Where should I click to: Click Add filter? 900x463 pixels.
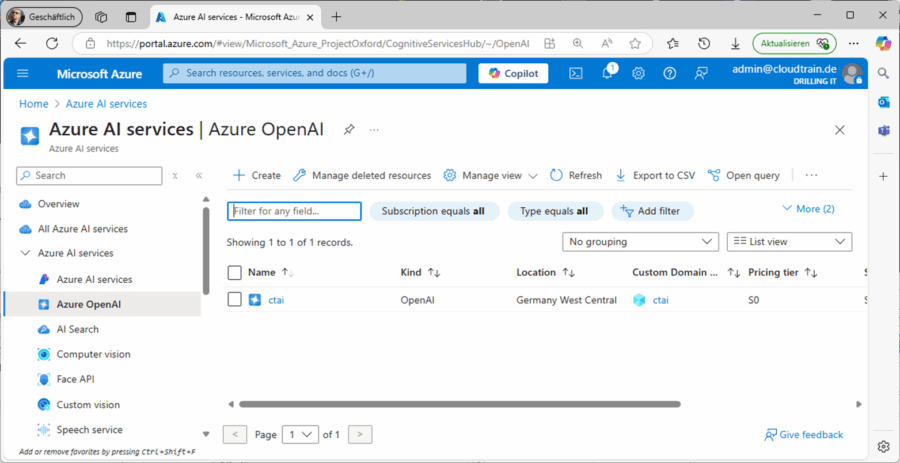click(x=653, y=211)
